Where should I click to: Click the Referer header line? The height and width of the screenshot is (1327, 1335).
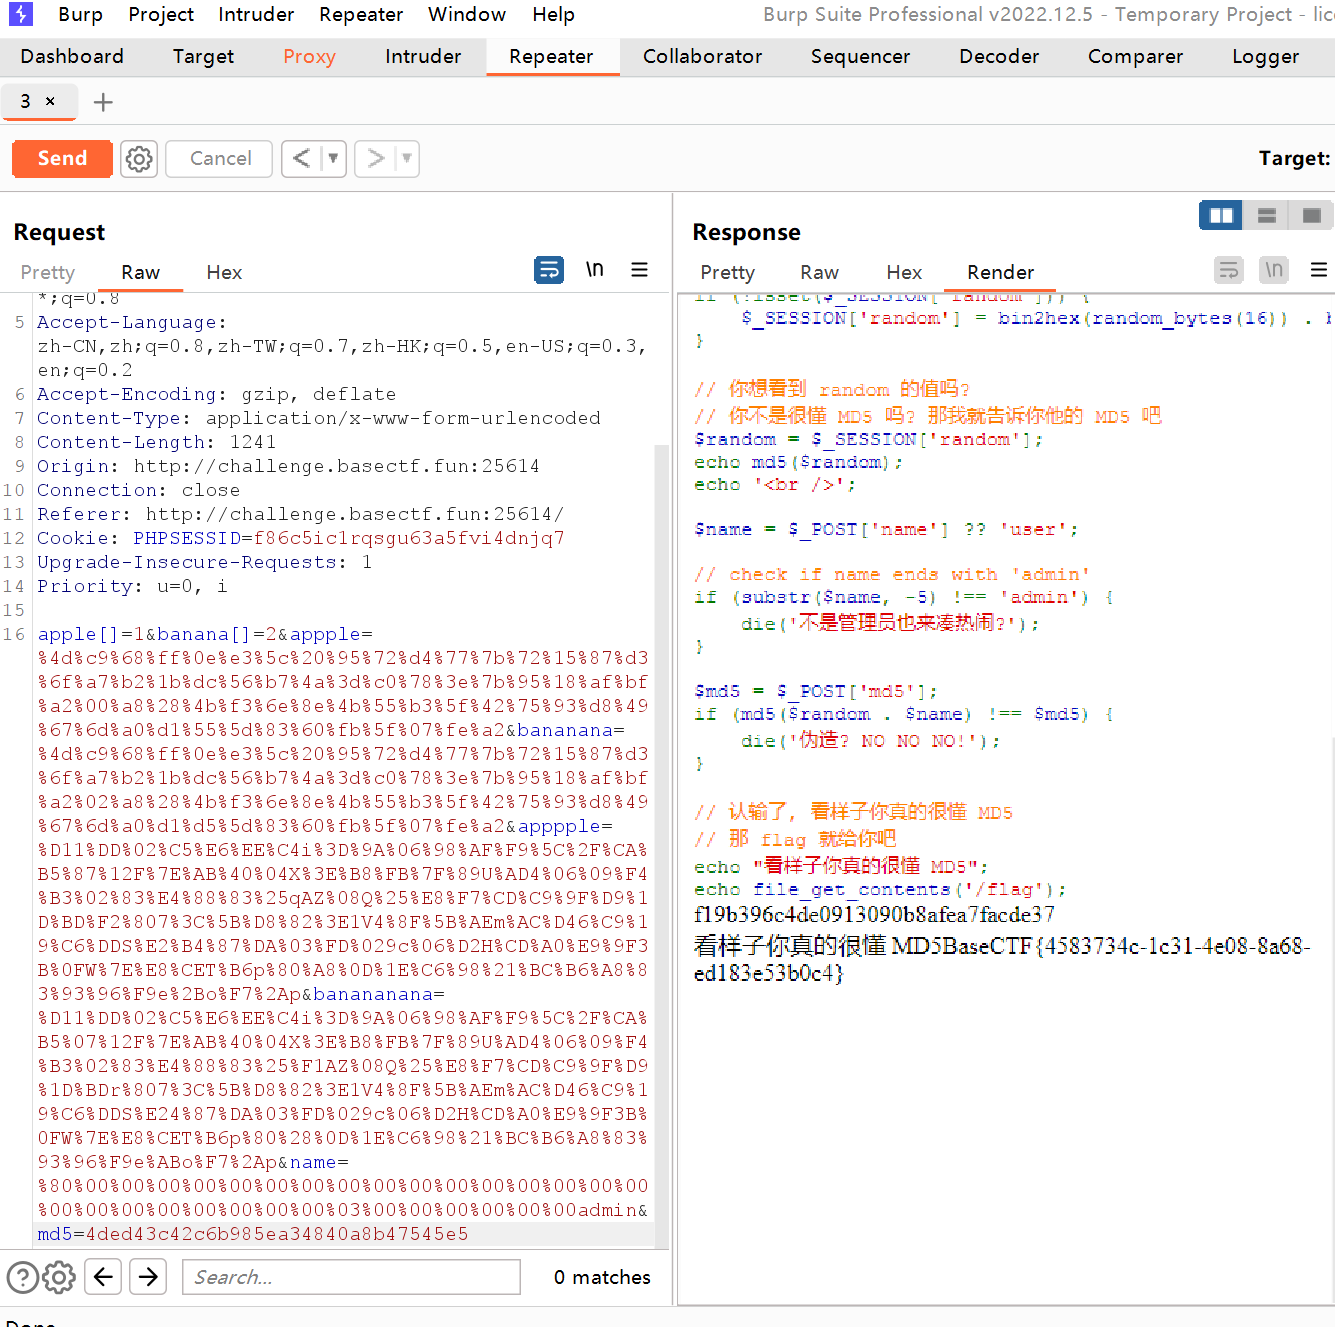300,514
